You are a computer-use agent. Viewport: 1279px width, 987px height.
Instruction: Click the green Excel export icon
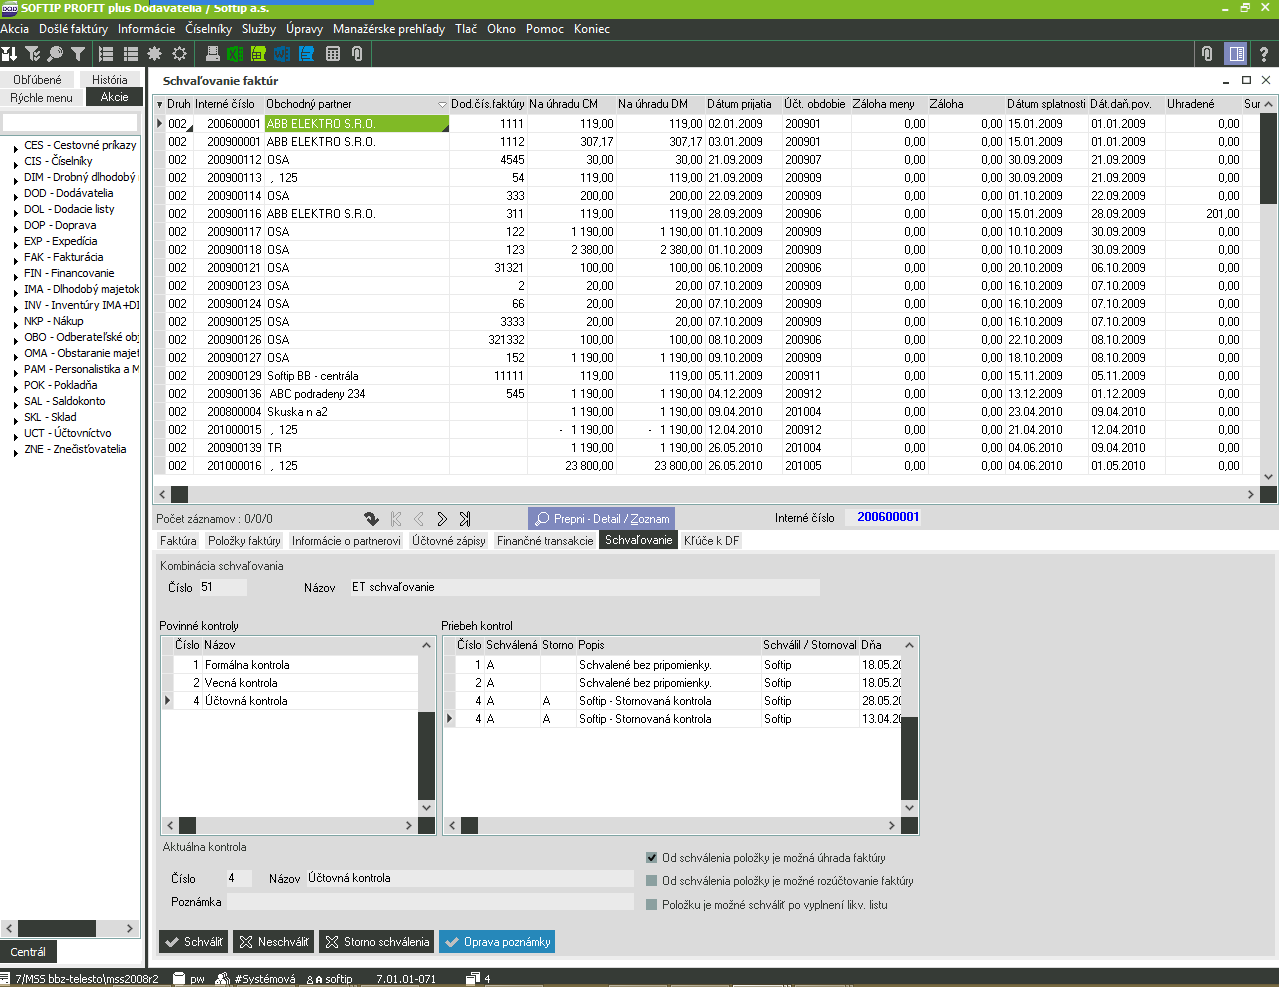click(x=235, y=54)
